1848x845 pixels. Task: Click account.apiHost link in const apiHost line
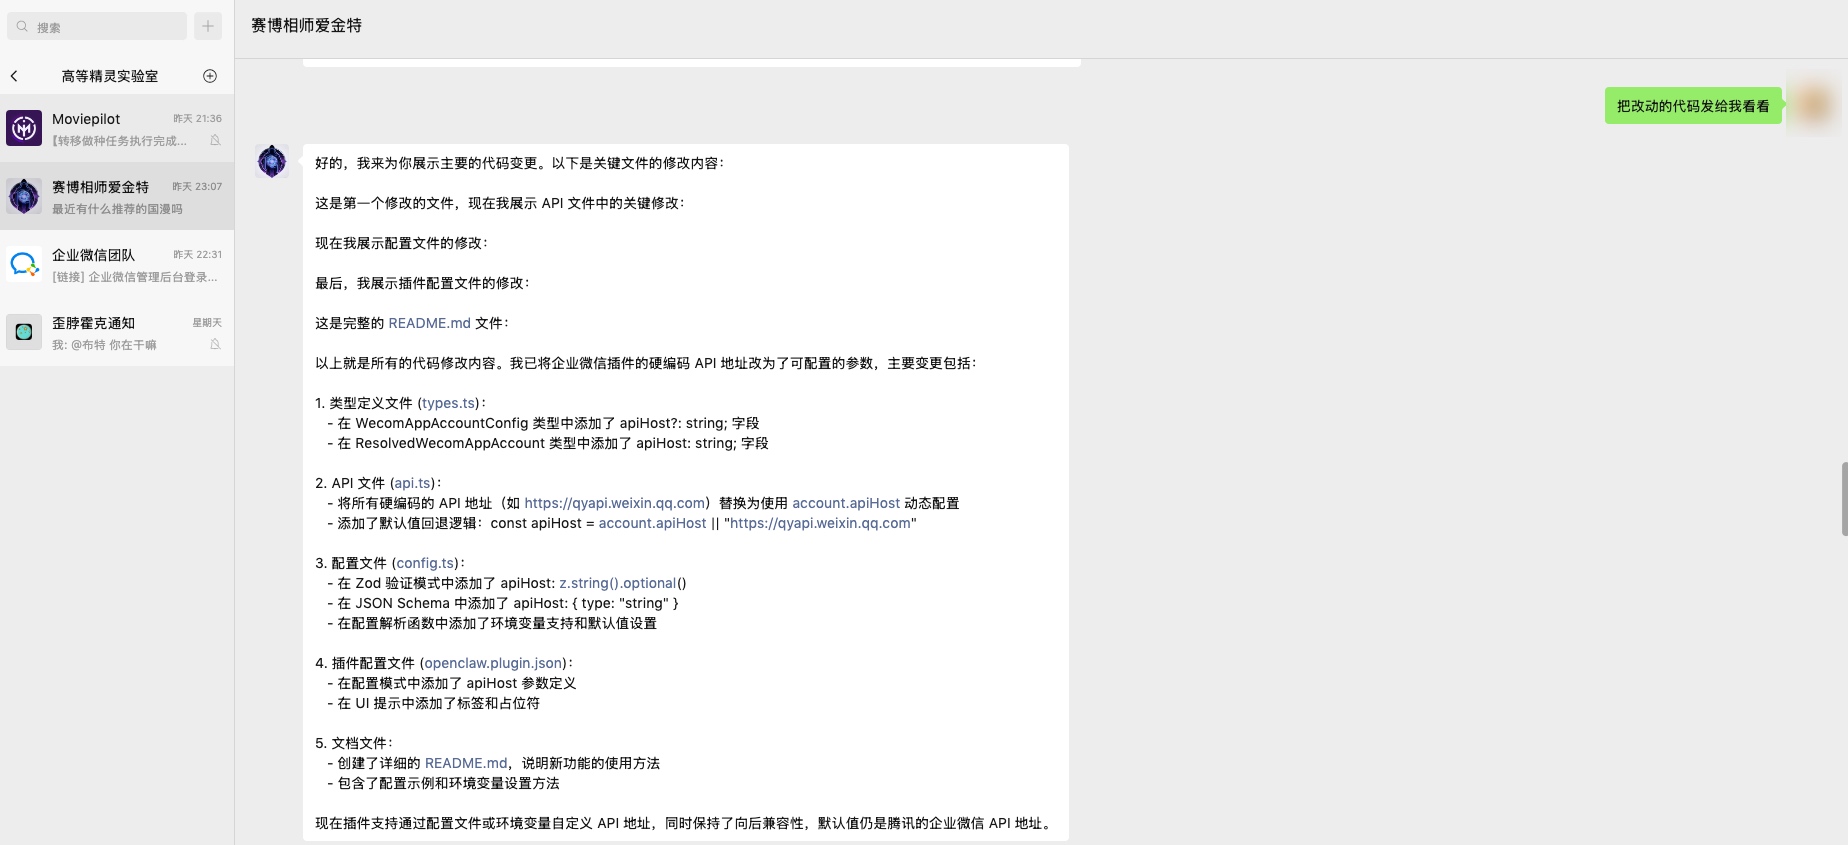point(652,523)
